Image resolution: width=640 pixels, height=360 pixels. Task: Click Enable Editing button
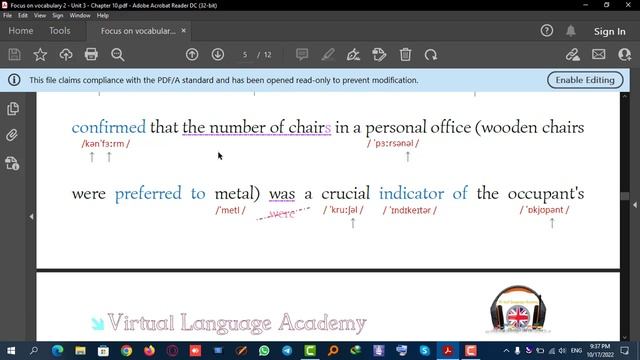585,80
